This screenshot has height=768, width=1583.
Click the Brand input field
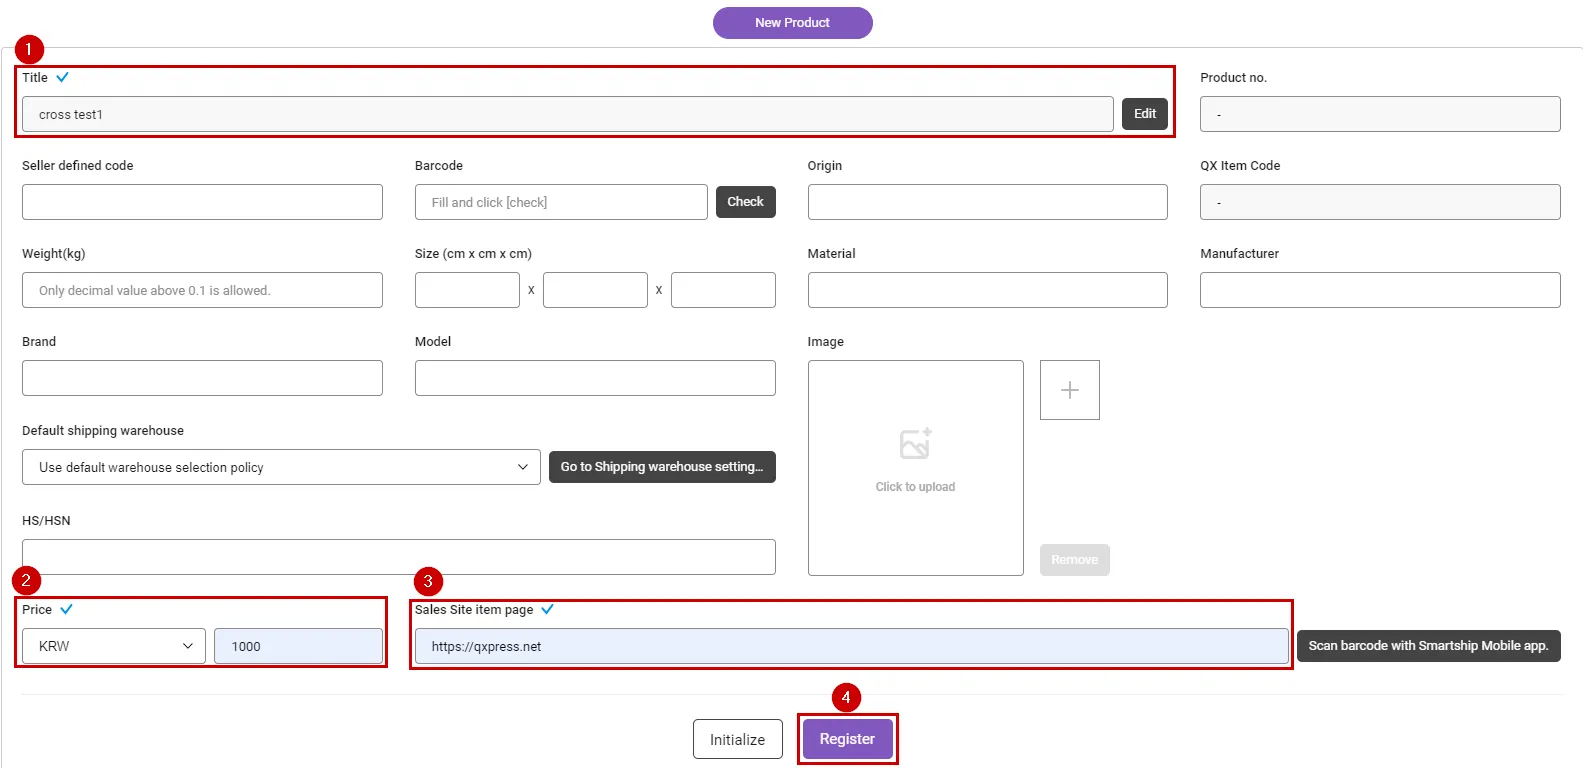202,378
